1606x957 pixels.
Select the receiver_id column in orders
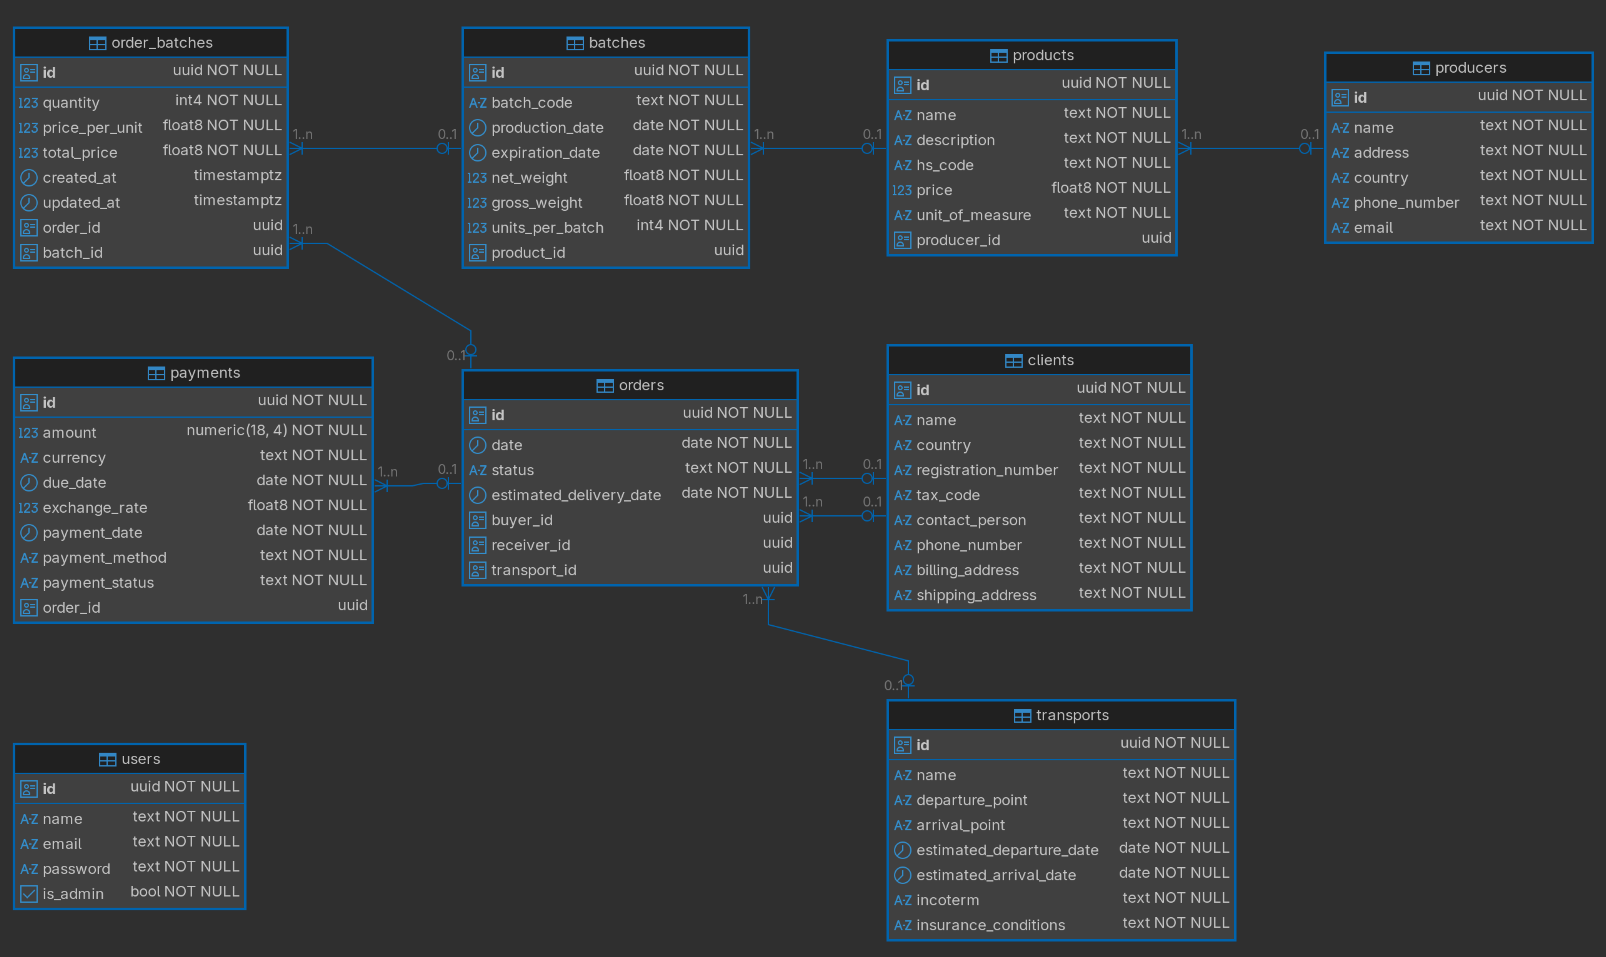coord(530,546)
